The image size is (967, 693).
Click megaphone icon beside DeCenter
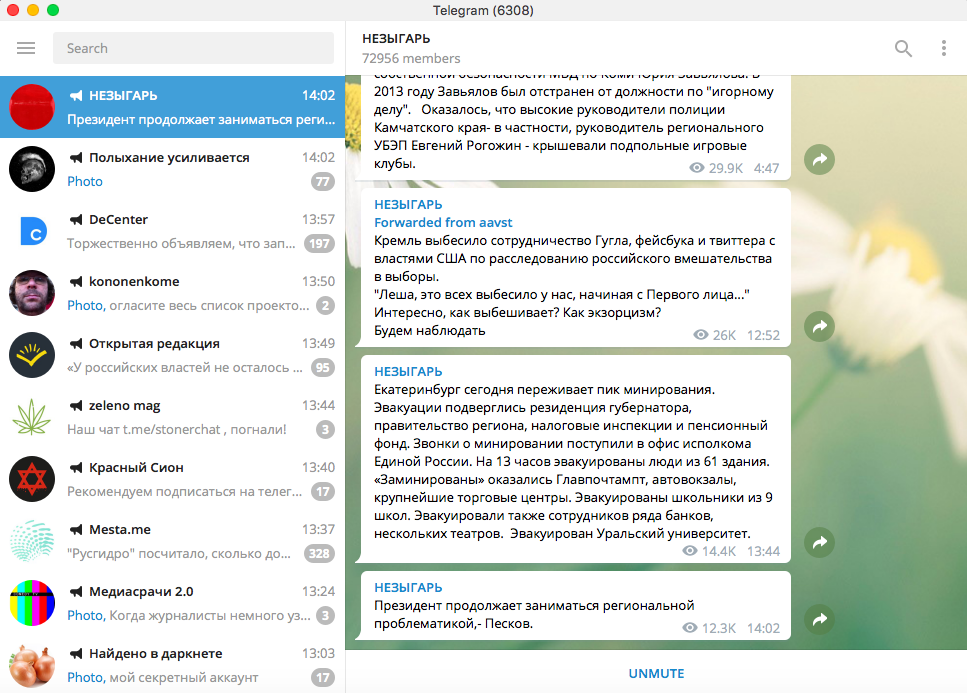point(76,219)
